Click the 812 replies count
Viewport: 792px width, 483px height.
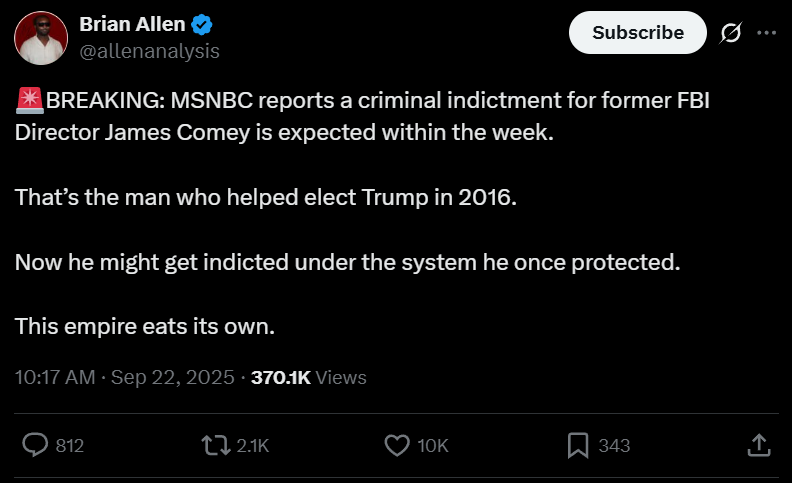click(69, 446)
